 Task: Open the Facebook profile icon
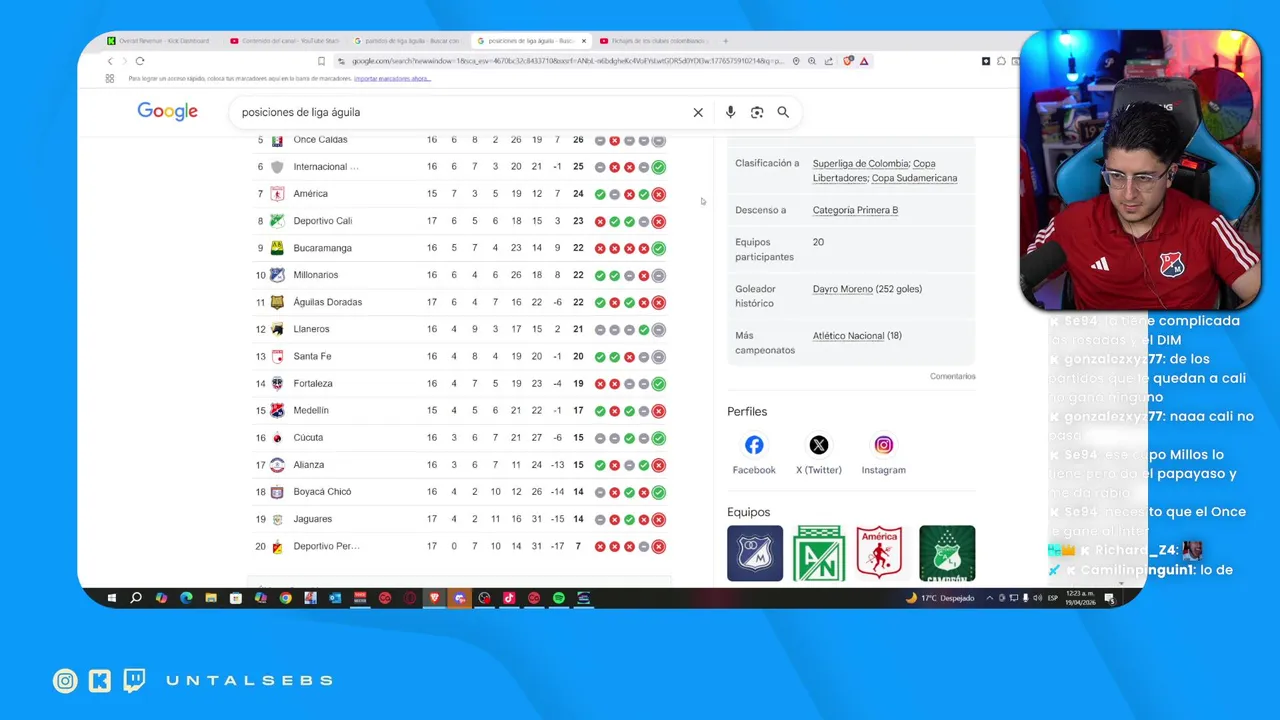coord(754,445)
